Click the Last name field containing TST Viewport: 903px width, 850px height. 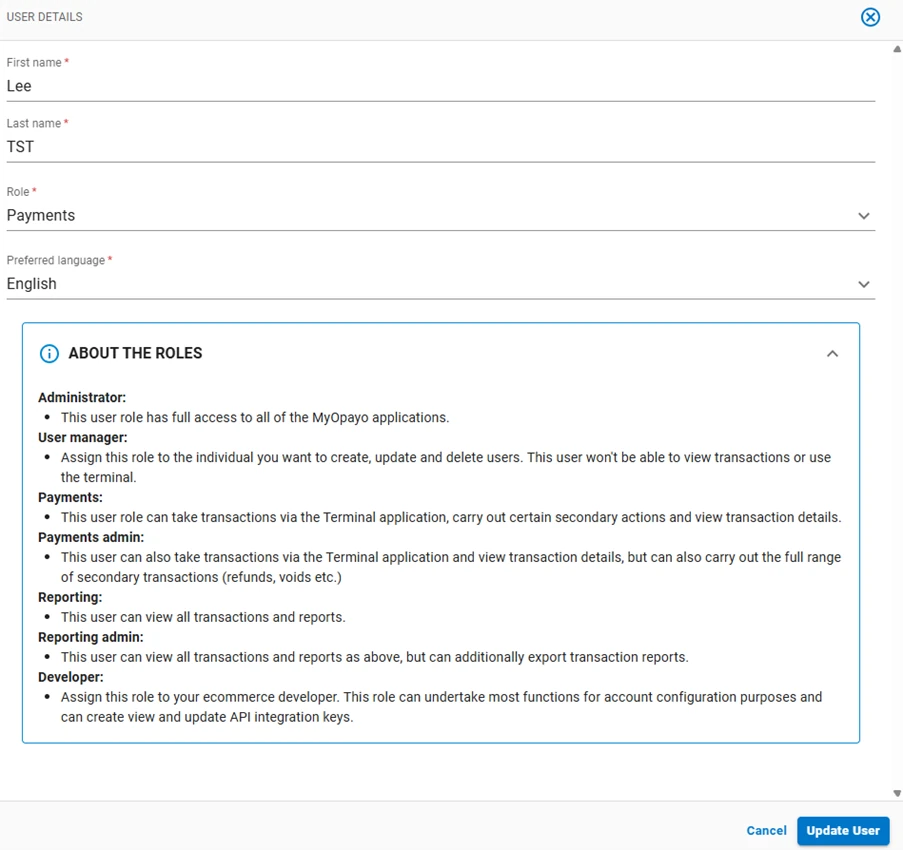tap(441, 147)
